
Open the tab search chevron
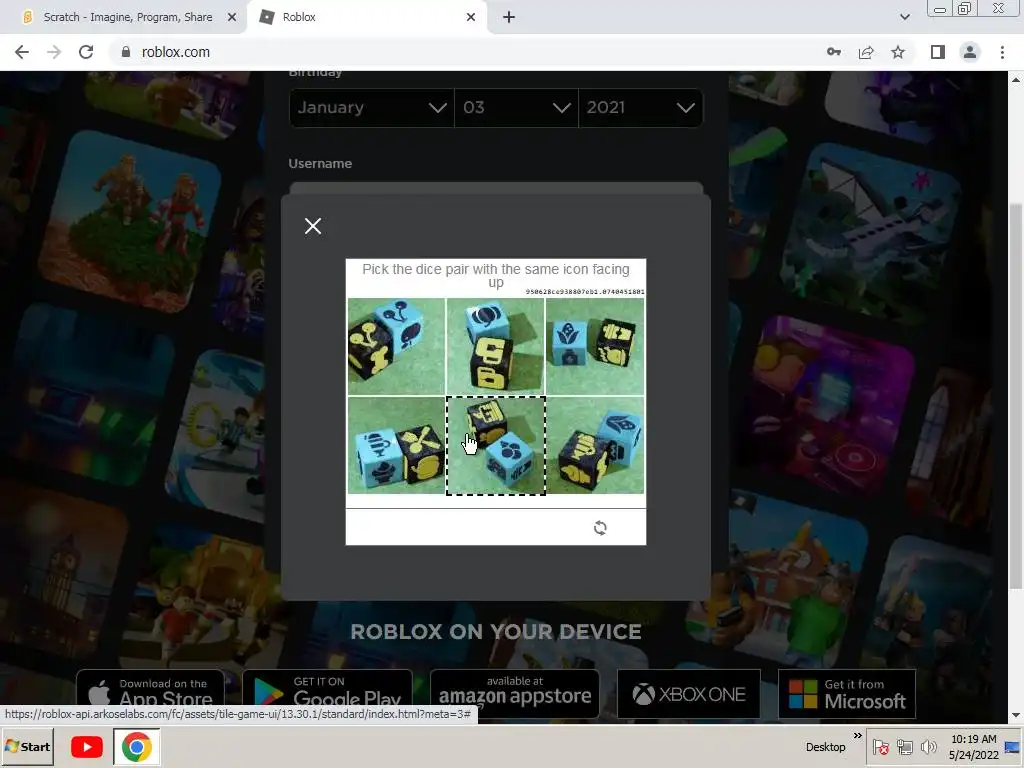pos(904,17)
